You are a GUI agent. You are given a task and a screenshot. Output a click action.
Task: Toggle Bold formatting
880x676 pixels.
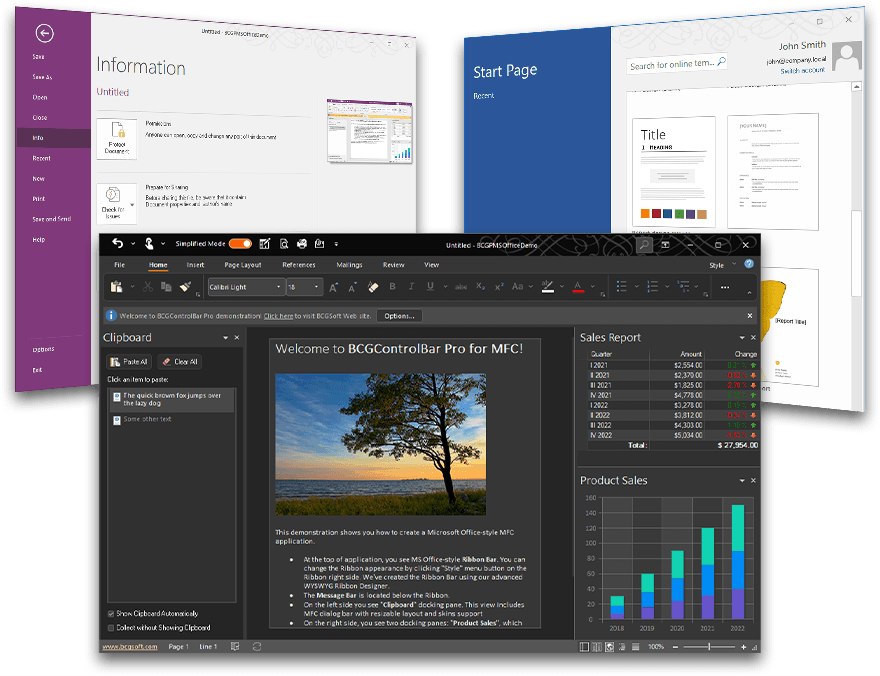click(392, 287)
